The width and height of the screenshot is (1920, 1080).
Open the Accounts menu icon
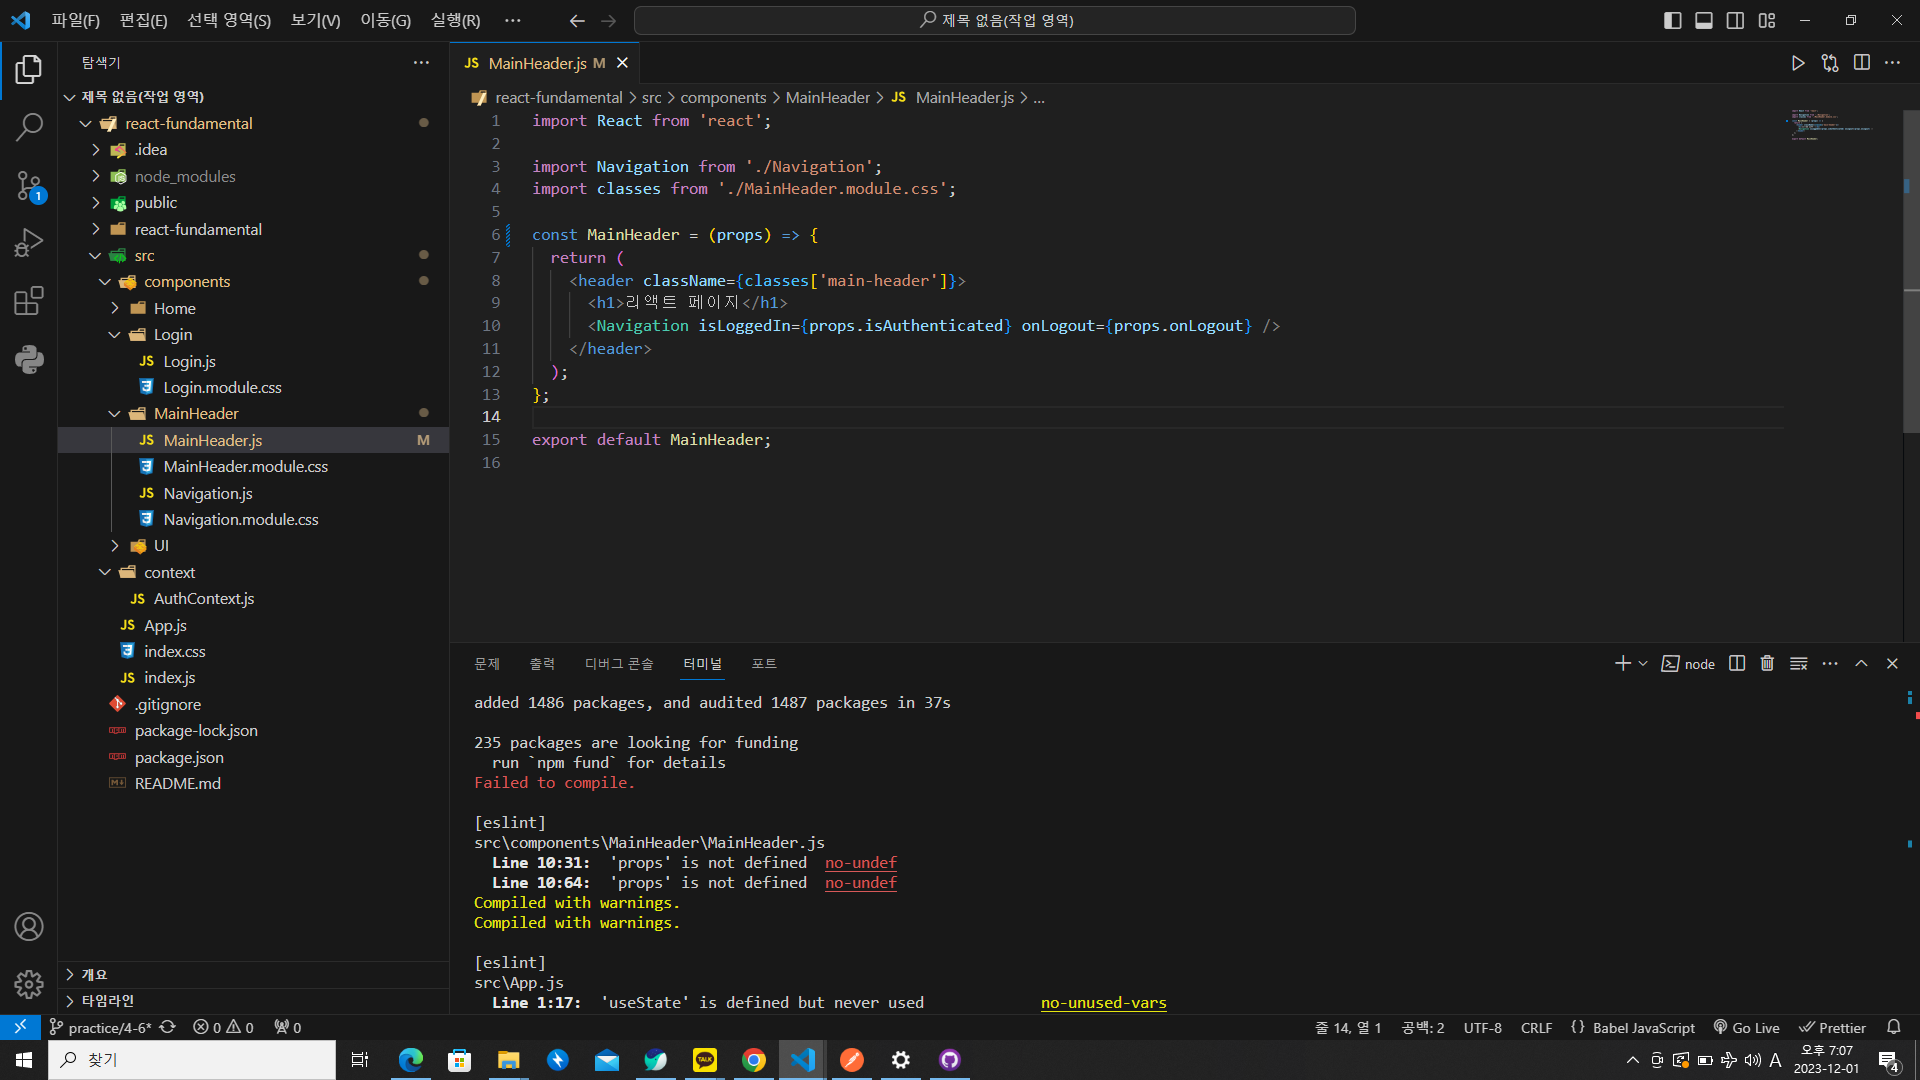(x=29, y=927)
